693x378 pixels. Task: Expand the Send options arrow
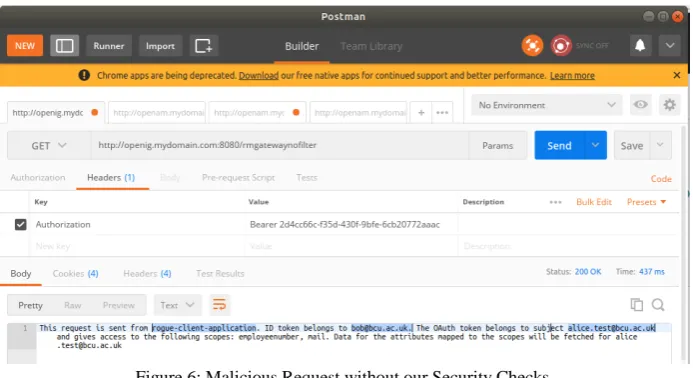(x=595, y=145)
